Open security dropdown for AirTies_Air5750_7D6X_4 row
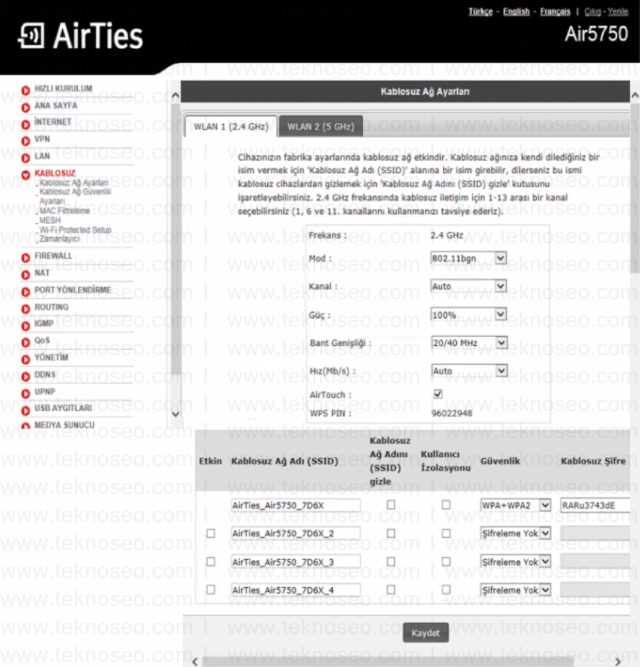This screenshot has width=640, height=667. pos(515,590)
